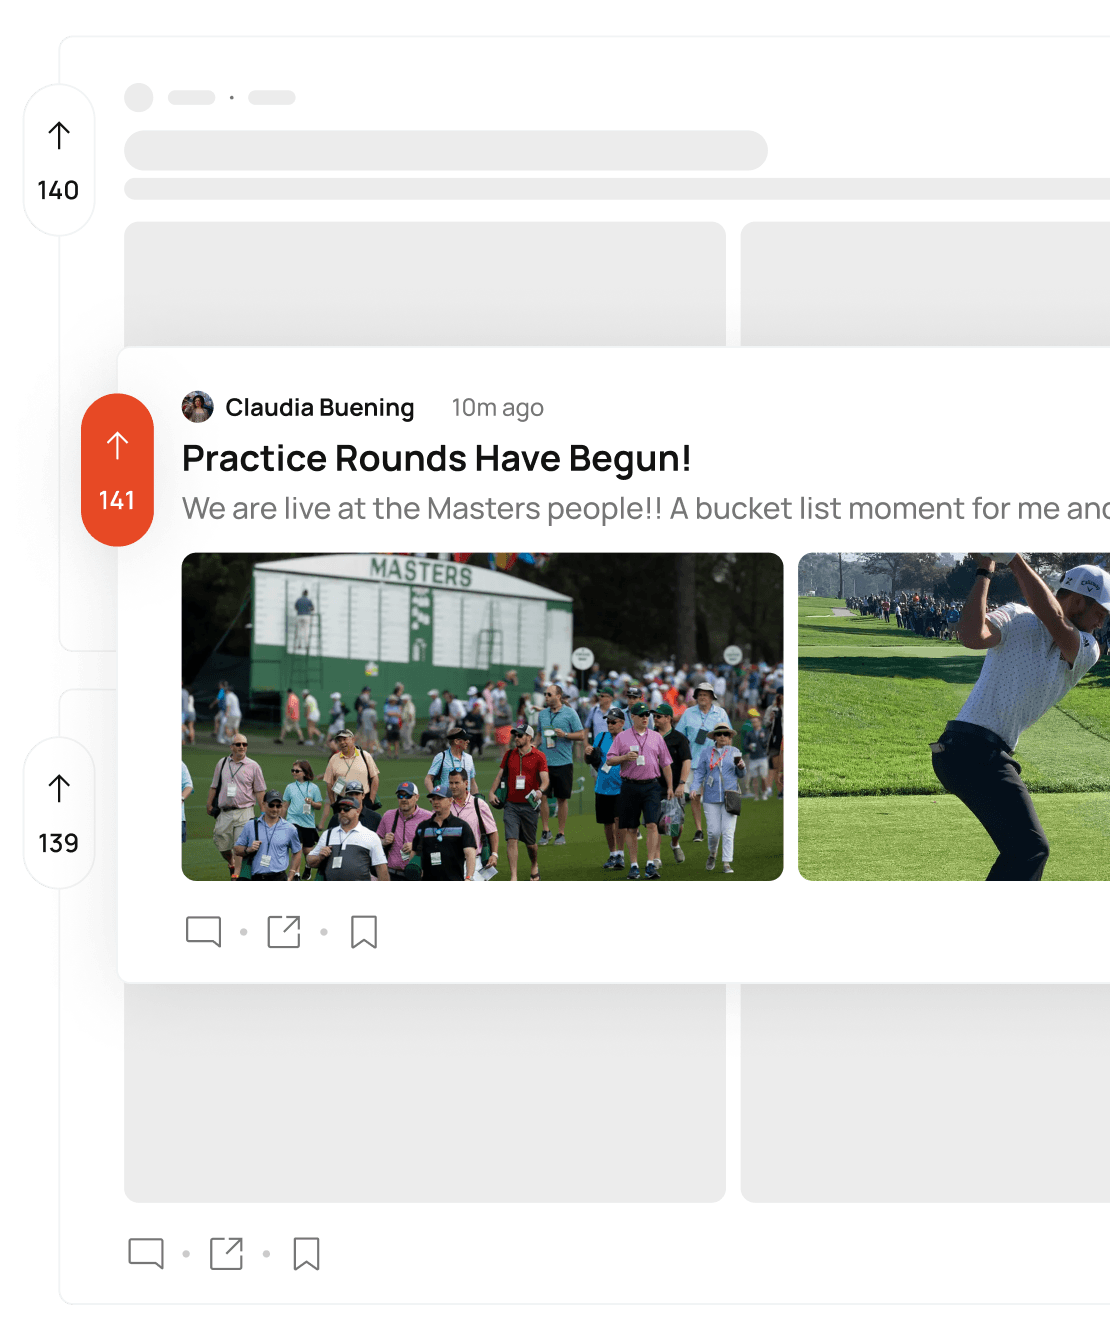Open left placeholder image in top post
Image resolution: width=1110 pixels, height=1341 pixels.
(425, 285)
